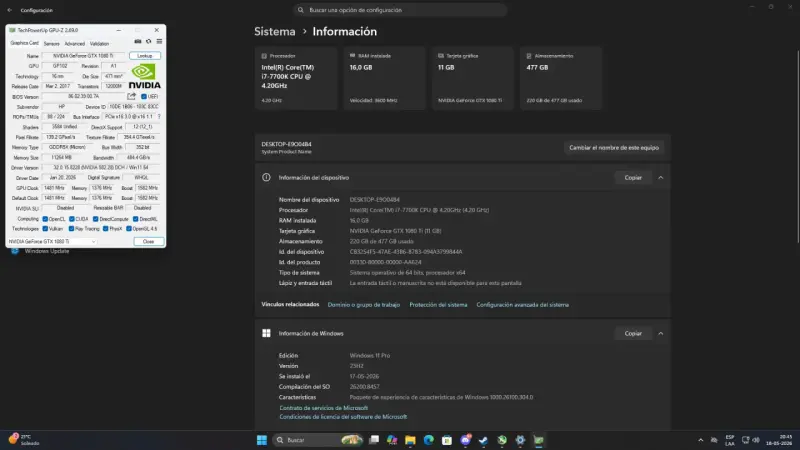Image resolution: width=800 pixels, height=450 pixels.
Task: Switch to the Graphics Card tab
Action: (x=24, y=43)
